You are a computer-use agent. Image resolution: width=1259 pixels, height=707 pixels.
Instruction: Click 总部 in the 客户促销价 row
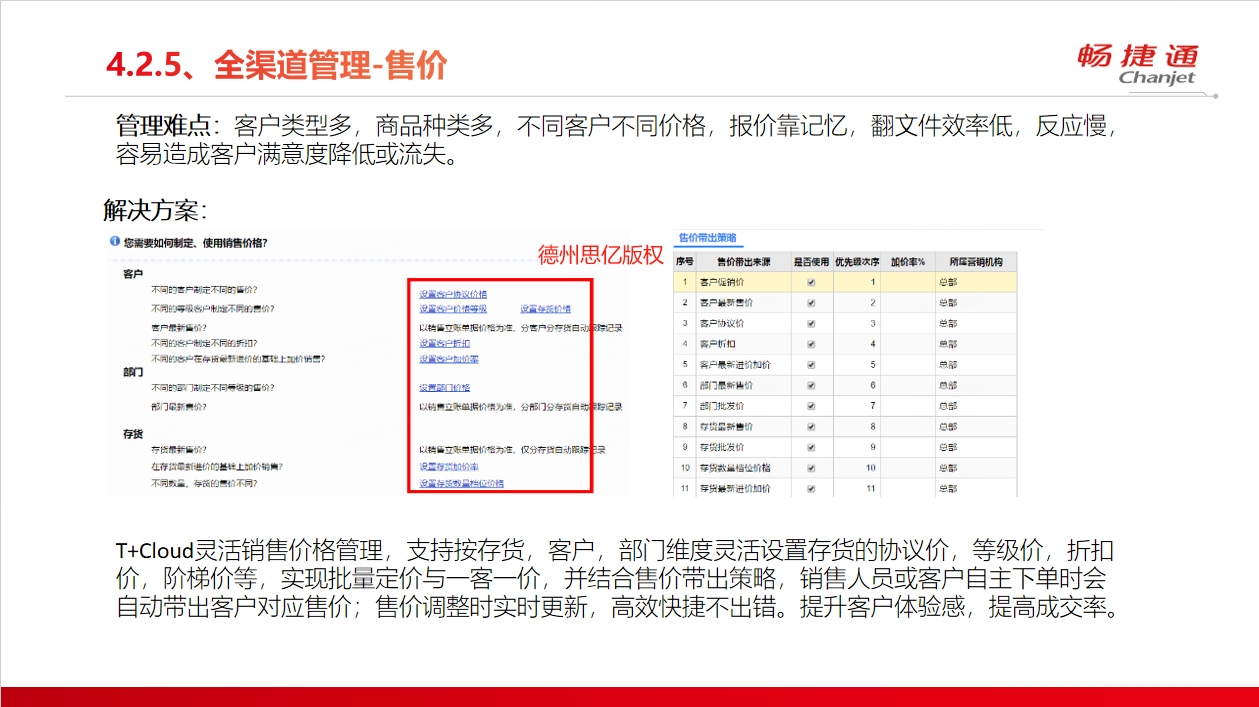coord(947,282)
